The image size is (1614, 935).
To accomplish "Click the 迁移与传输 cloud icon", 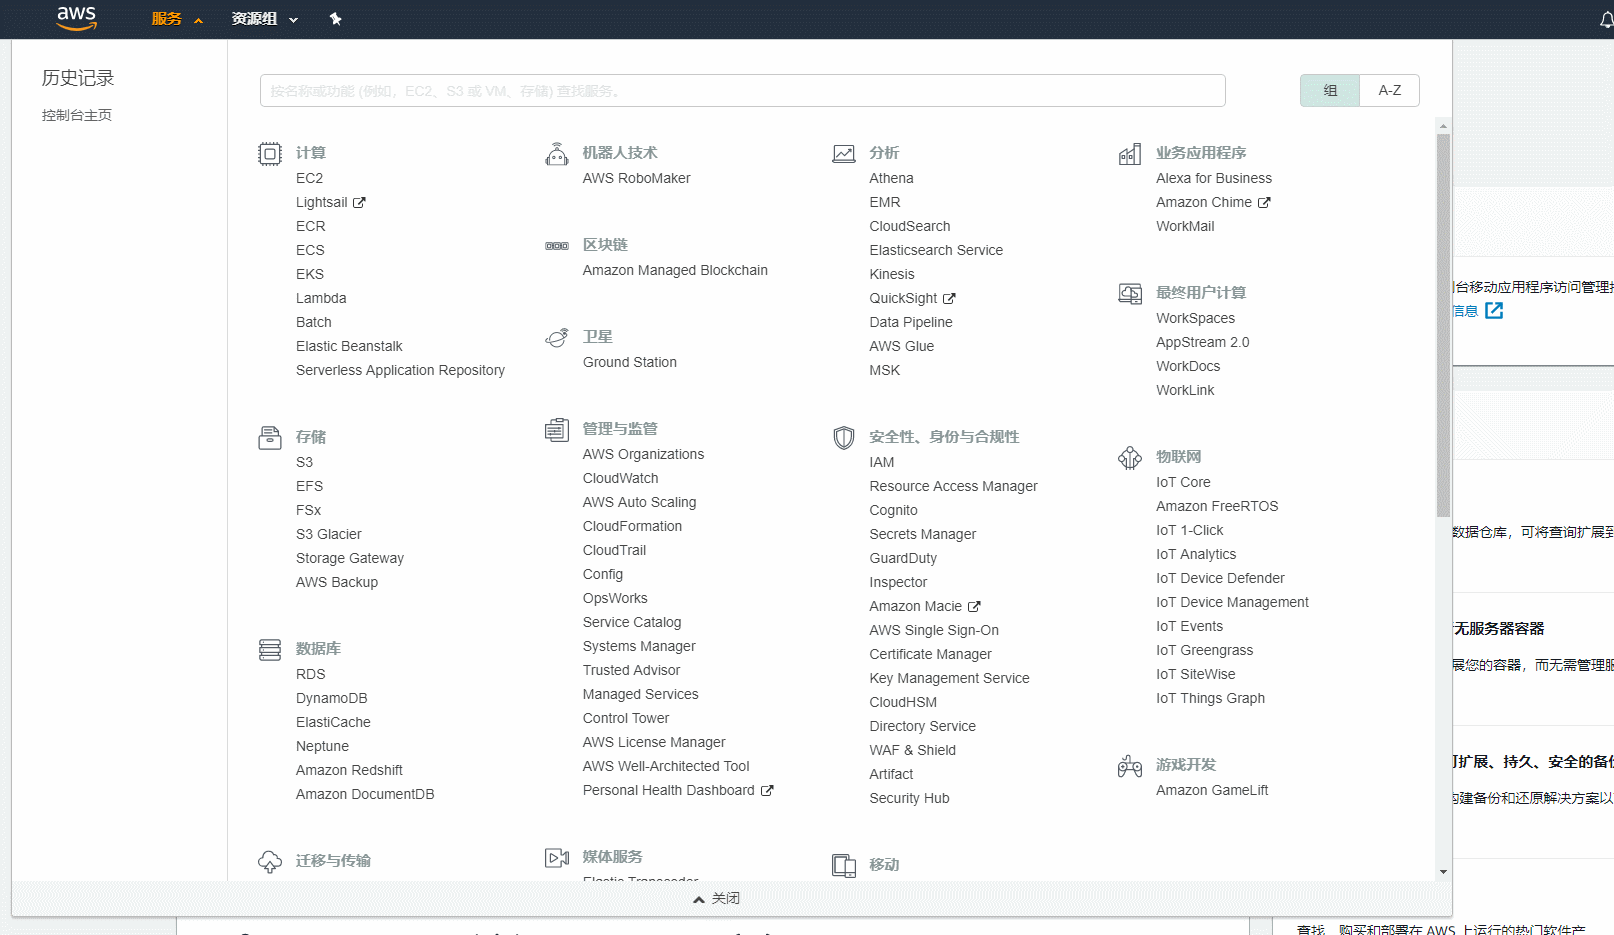I will pyautogui.click(x=270, y=862).
